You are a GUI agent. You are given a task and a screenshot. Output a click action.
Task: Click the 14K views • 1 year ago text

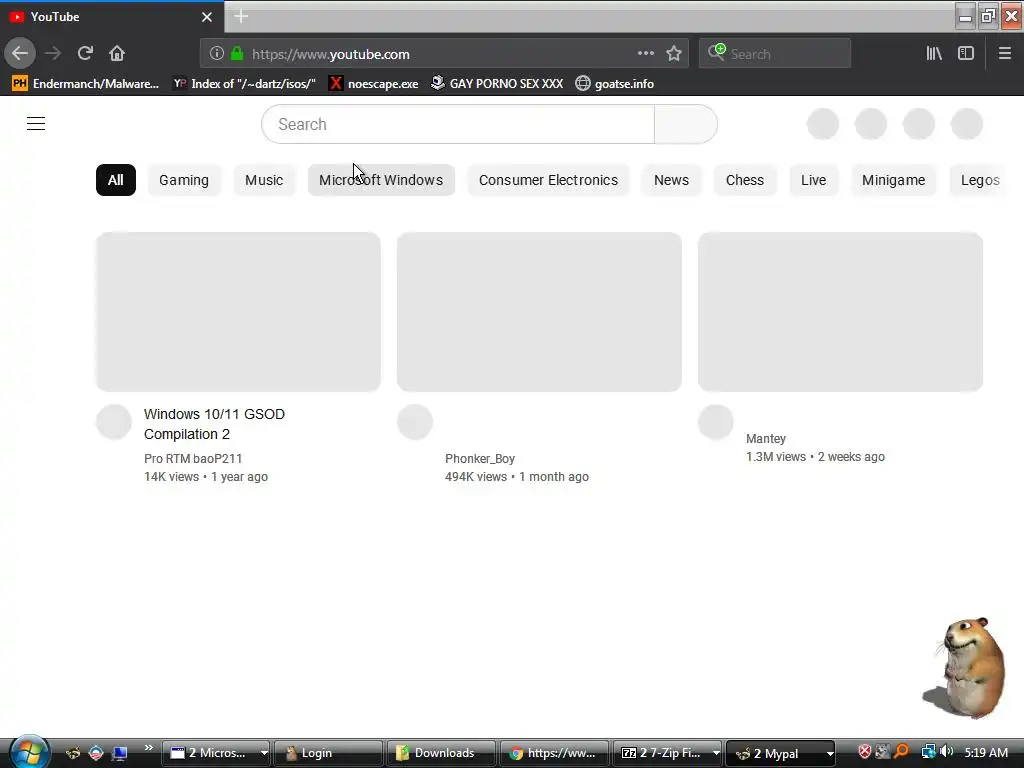[x=206, y=477]
